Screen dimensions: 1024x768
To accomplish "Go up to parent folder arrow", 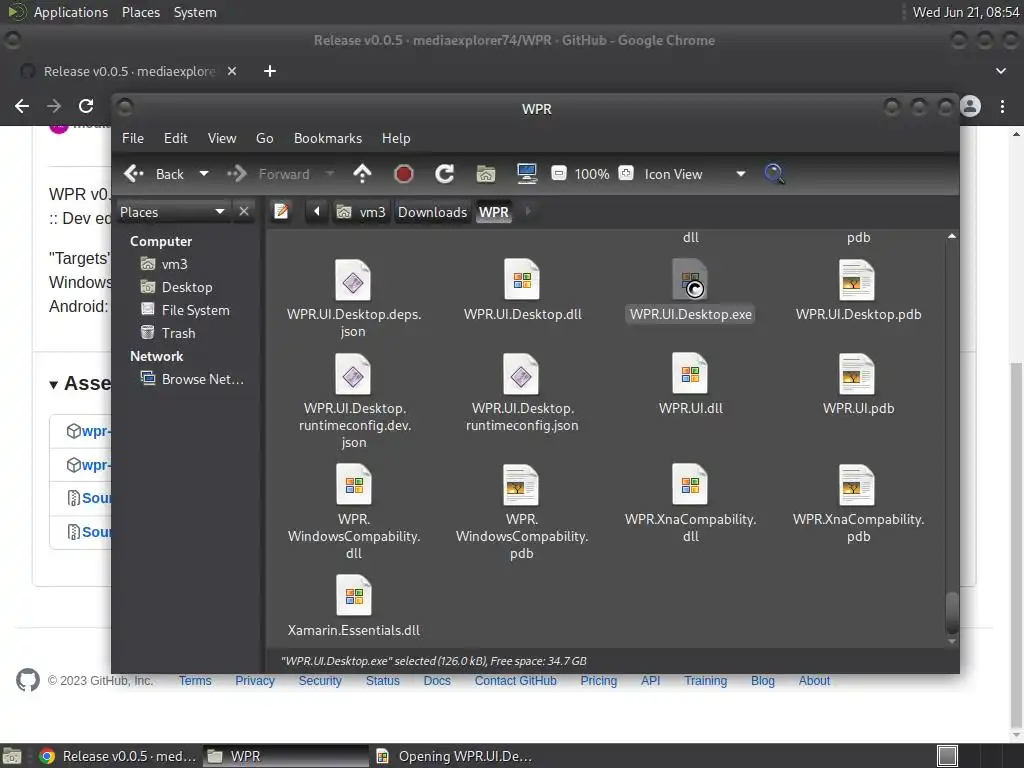I will (362, 174).
